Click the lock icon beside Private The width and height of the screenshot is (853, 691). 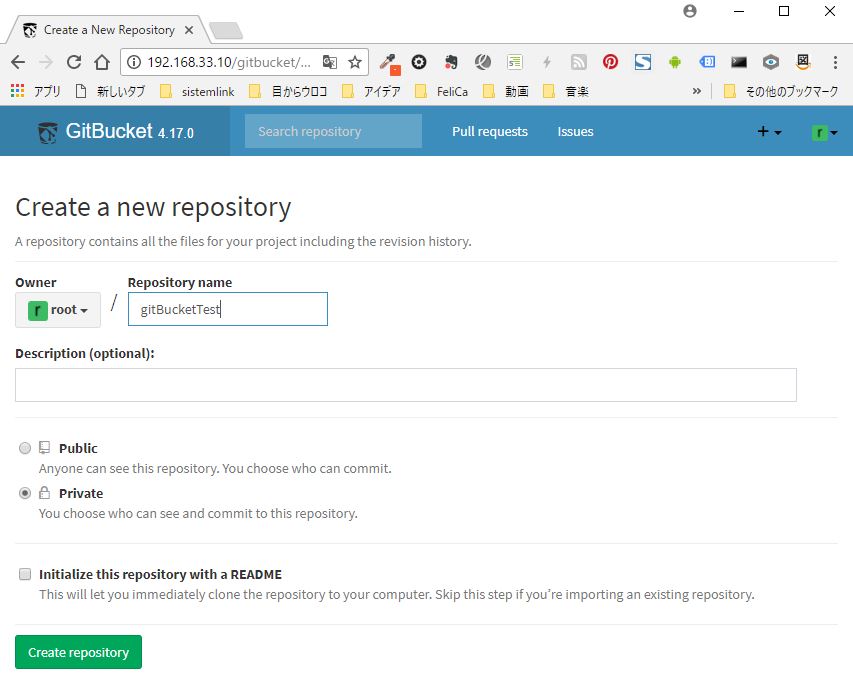pos(45,493)
